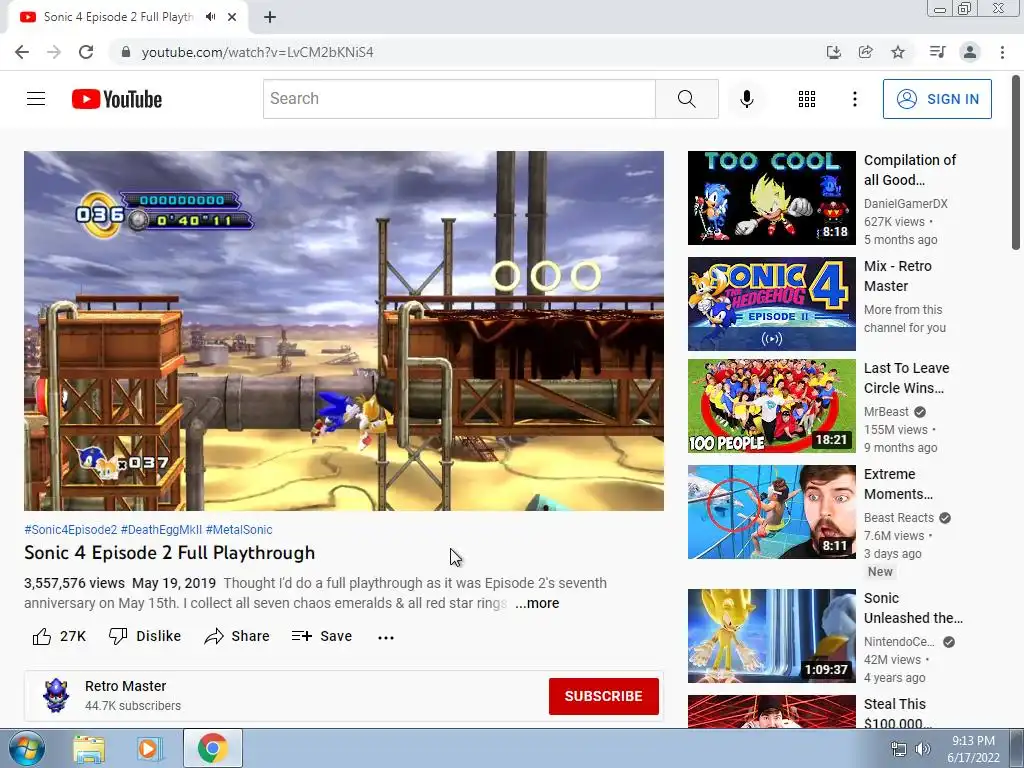1024x768 pixels.
Task: Click the page vertical scrollbar
Action: pyautogui.click(x=1016, y=163)
